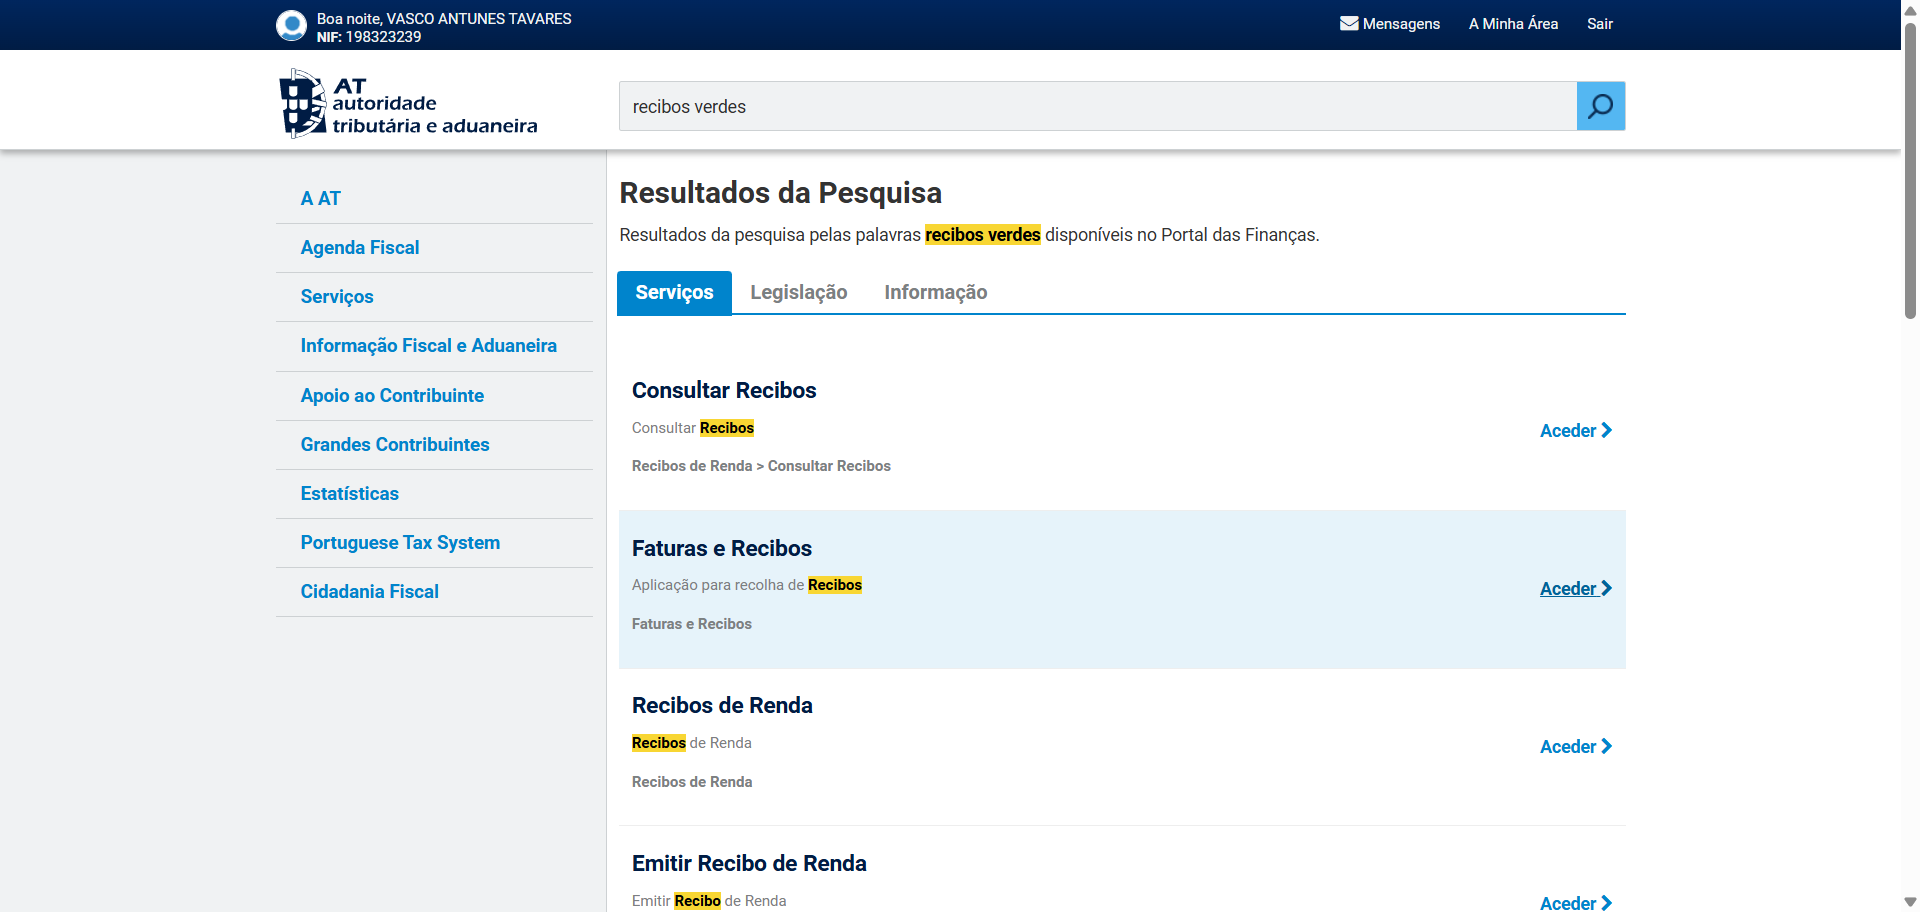Screen dimensions: 1920x912
Task: Click the search magnifier button
Action: [1601, 106]
